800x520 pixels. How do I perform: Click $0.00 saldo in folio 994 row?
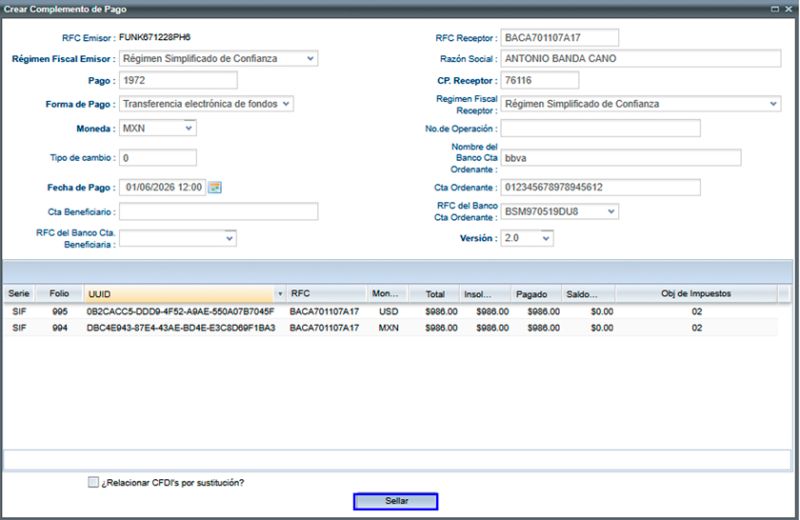[x=602, y=328]
